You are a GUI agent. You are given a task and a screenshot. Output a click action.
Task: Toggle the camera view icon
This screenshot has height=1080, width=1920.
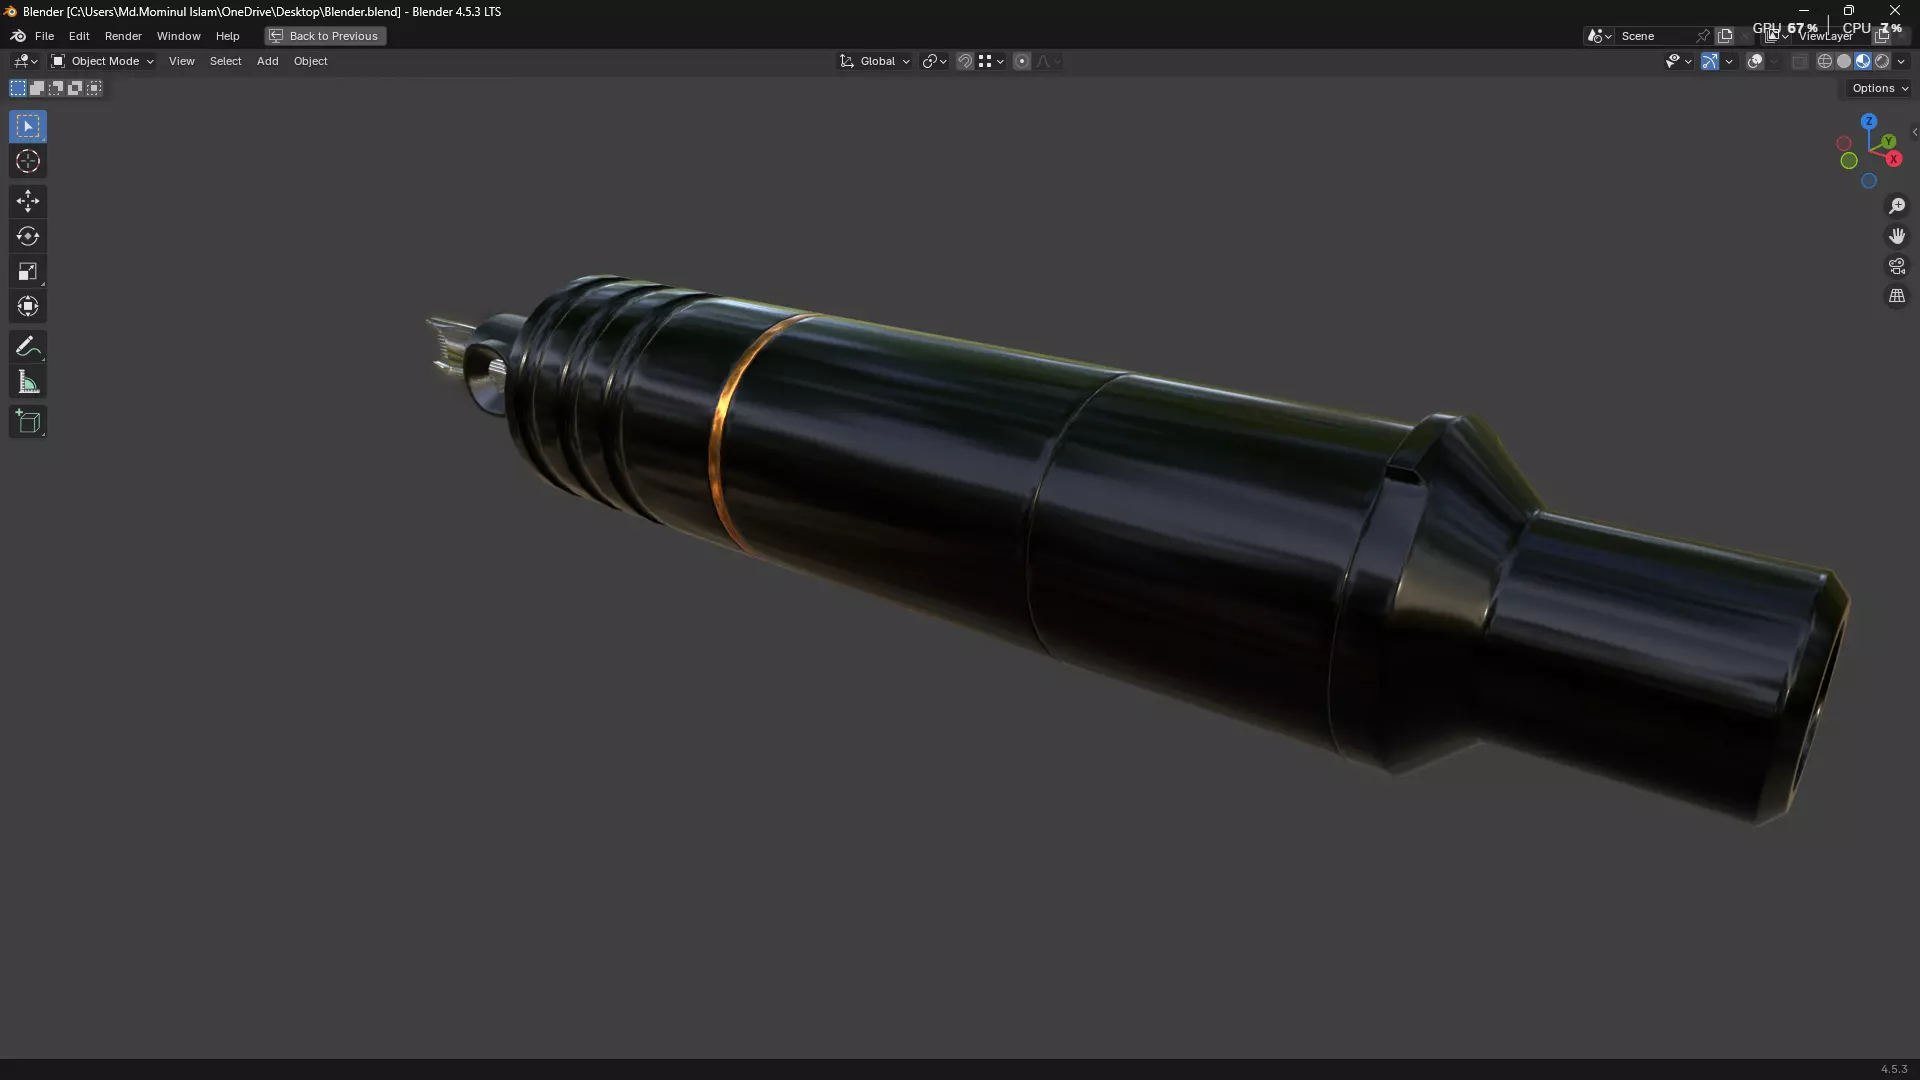(1897, 266)
